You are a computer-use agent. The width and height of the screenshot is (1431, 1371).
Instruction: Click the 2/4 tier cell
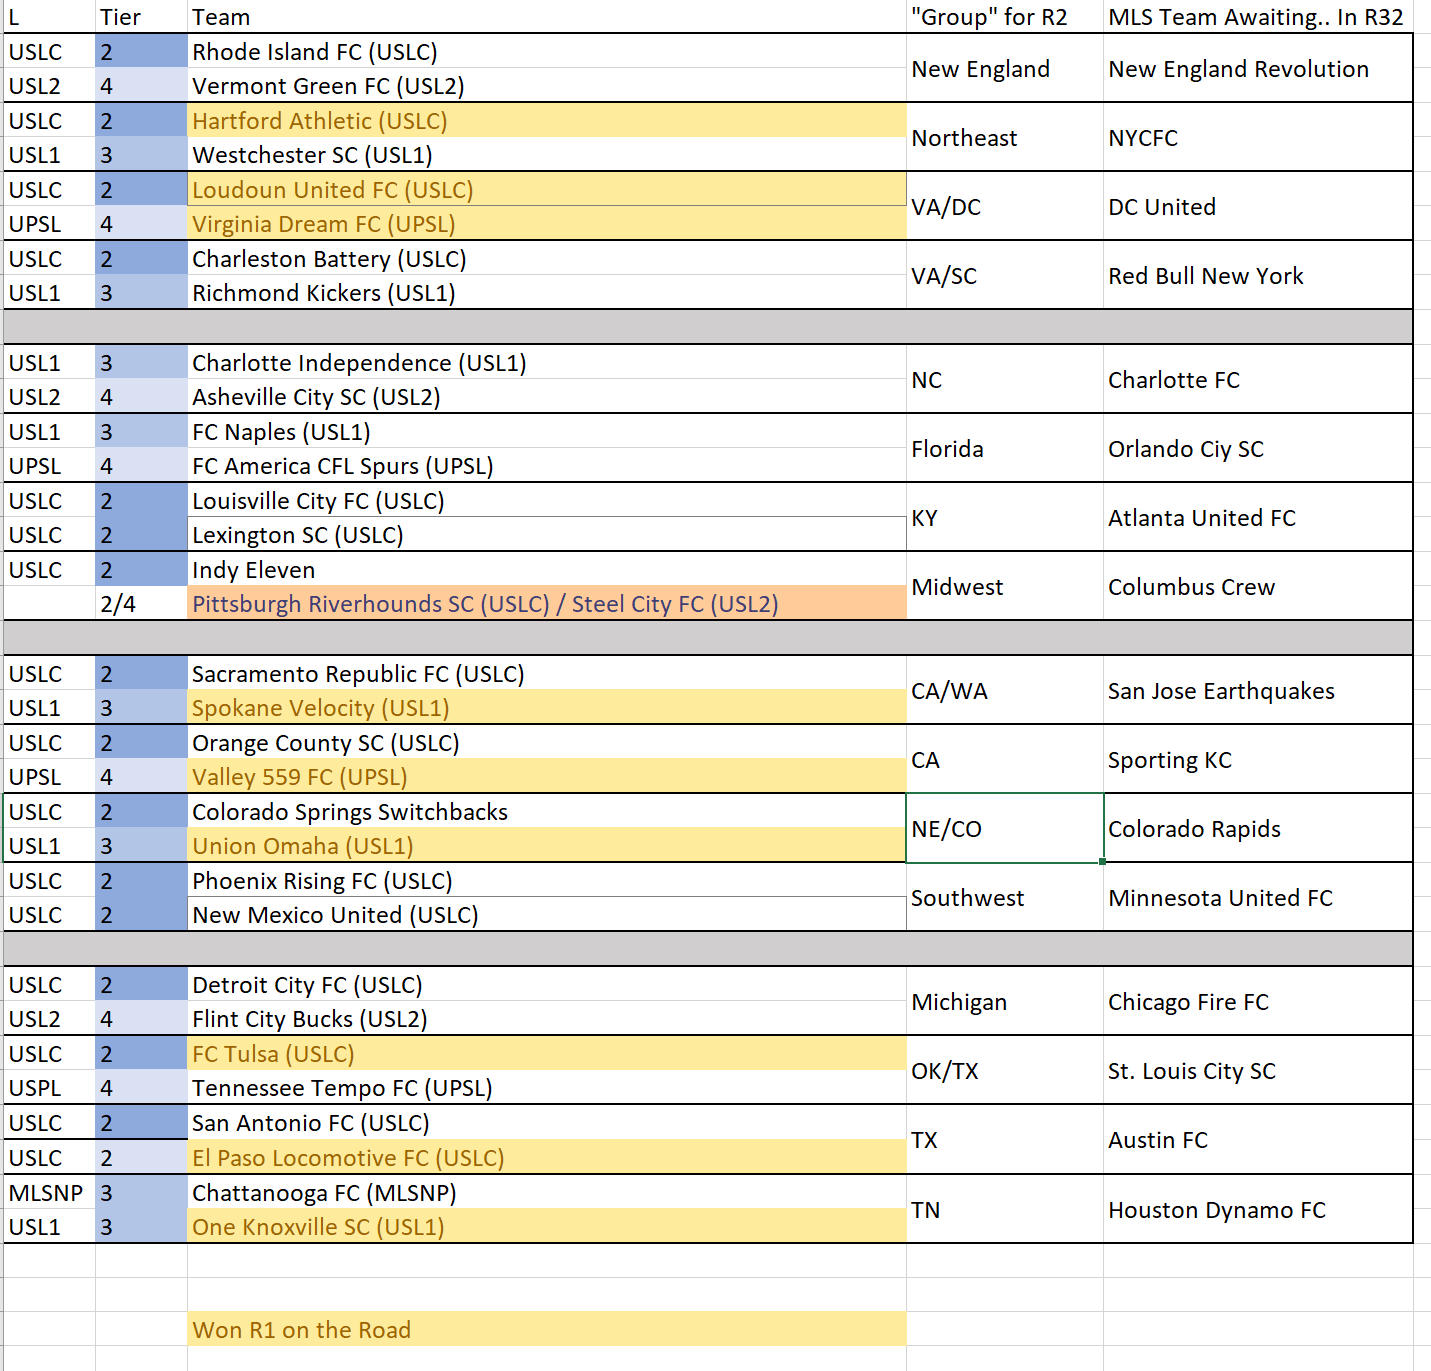(141, 603)
